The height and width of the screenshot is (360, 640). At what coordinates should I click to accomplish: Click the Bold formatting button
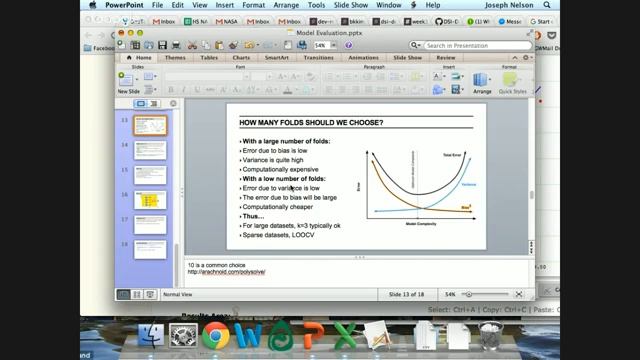coord(171,90)
